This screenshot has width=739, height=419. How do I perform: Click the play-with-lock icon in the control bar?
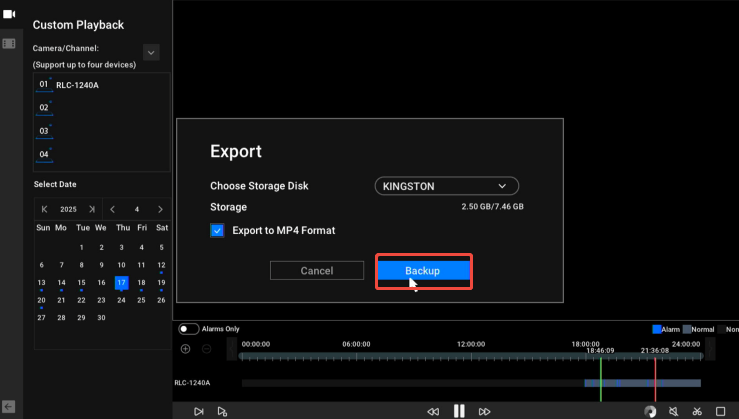[222, 411]
